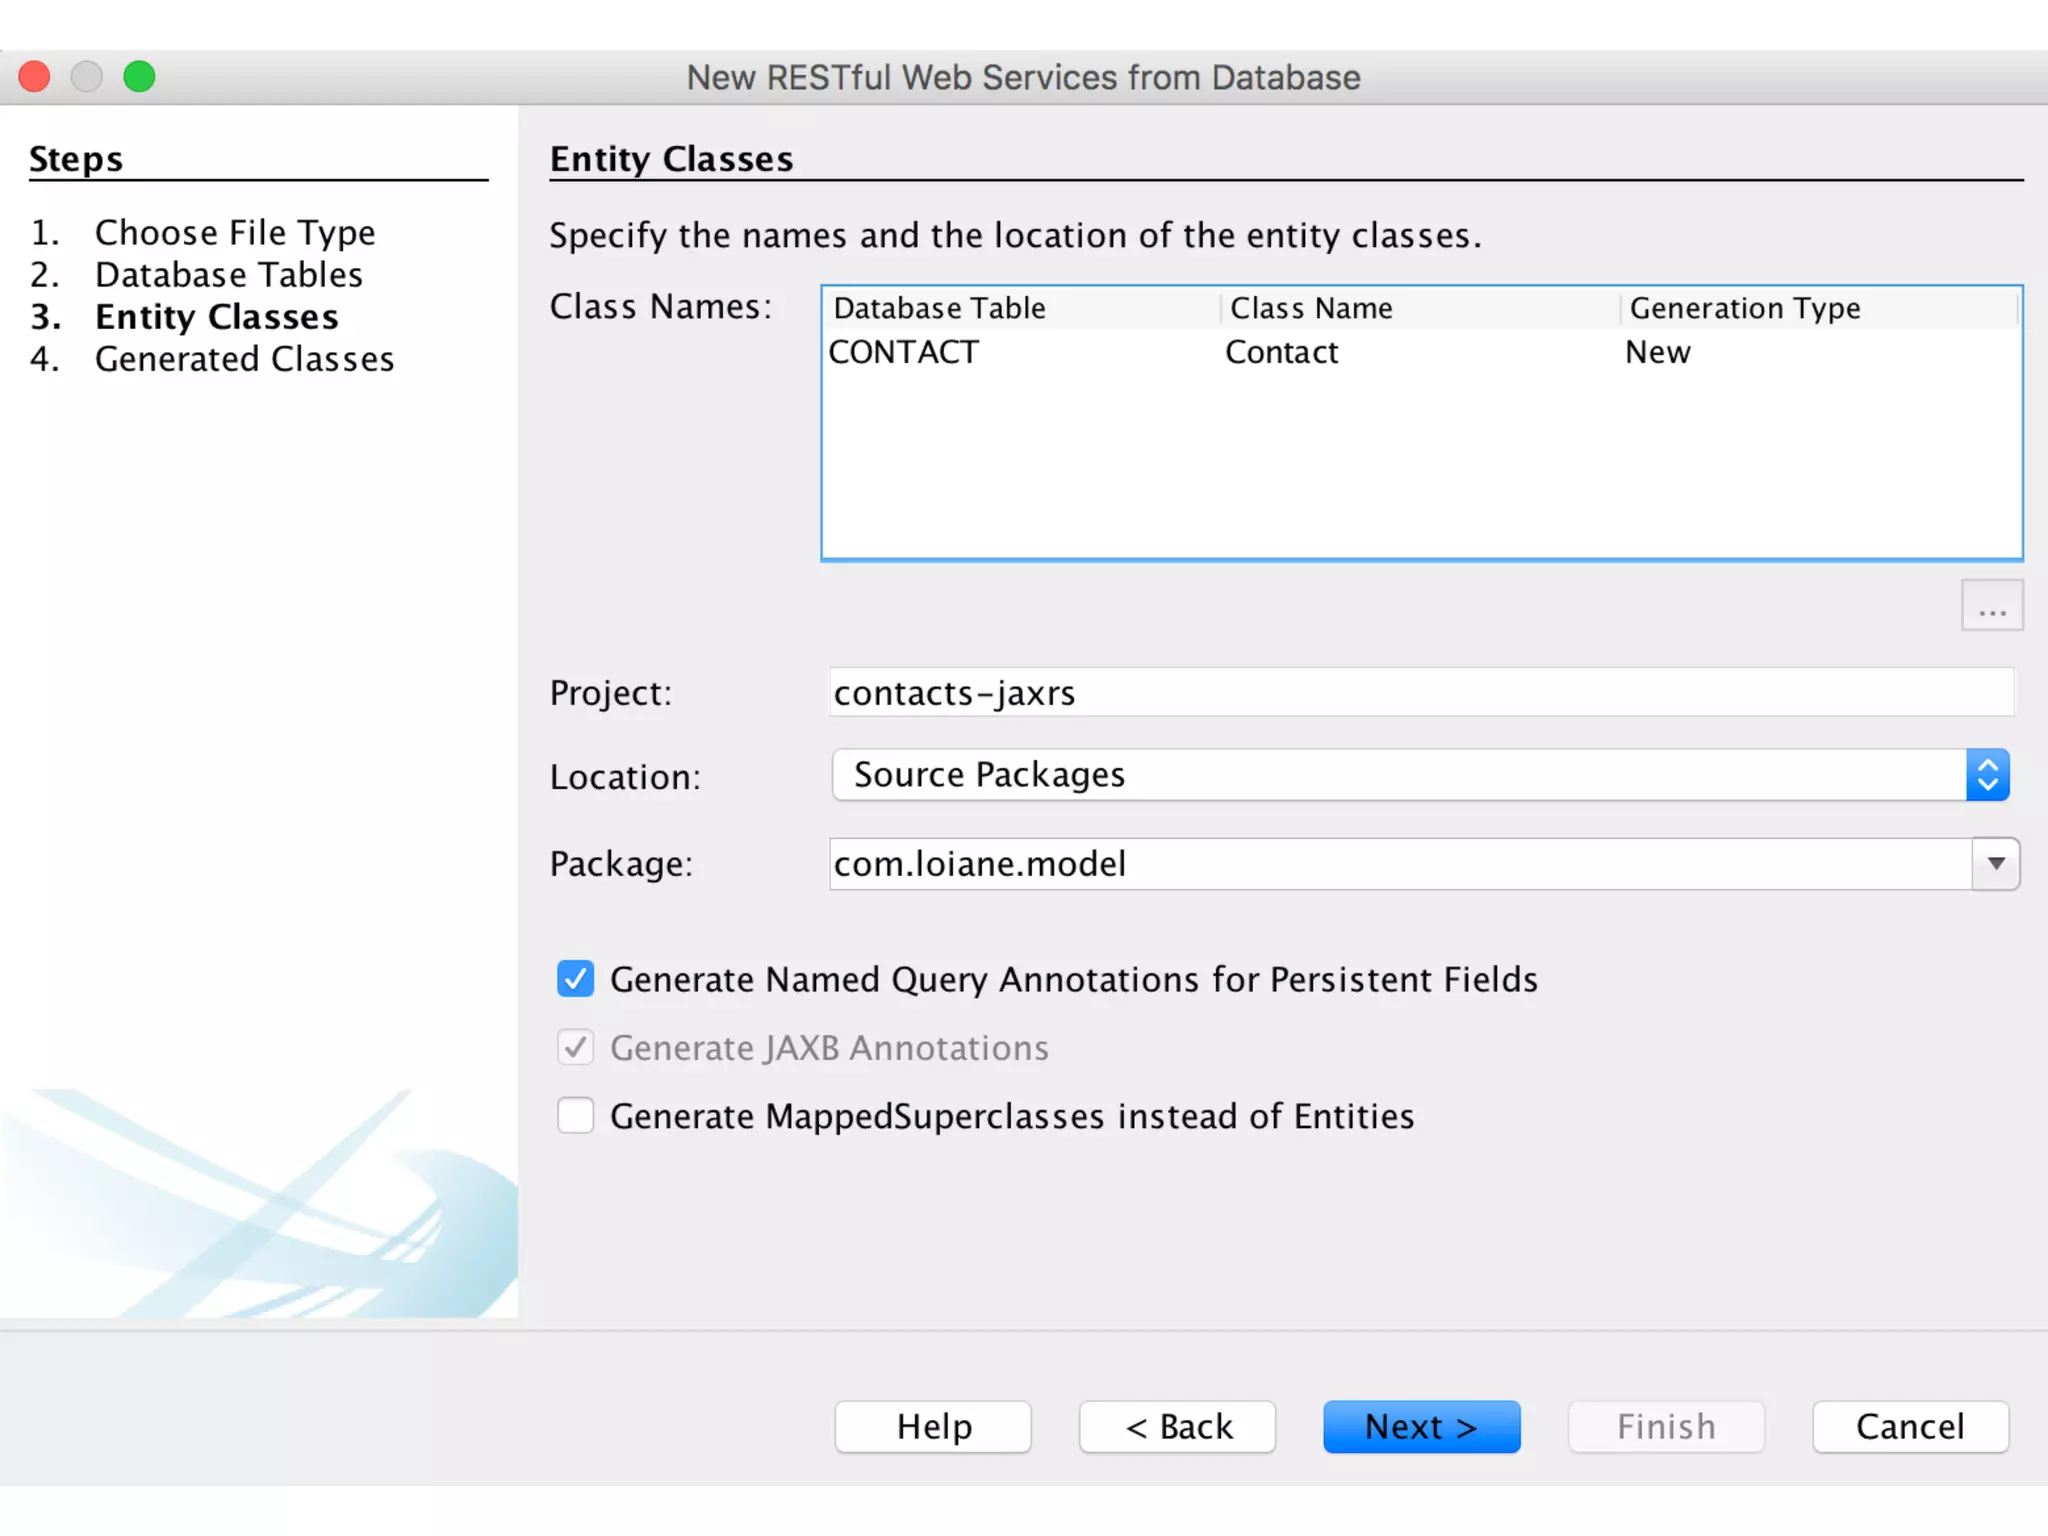Enable Generate MappedSuperclasses instead of Entities
Viewport: 2048px width, 1536px height.
(x=576, y=1115)
